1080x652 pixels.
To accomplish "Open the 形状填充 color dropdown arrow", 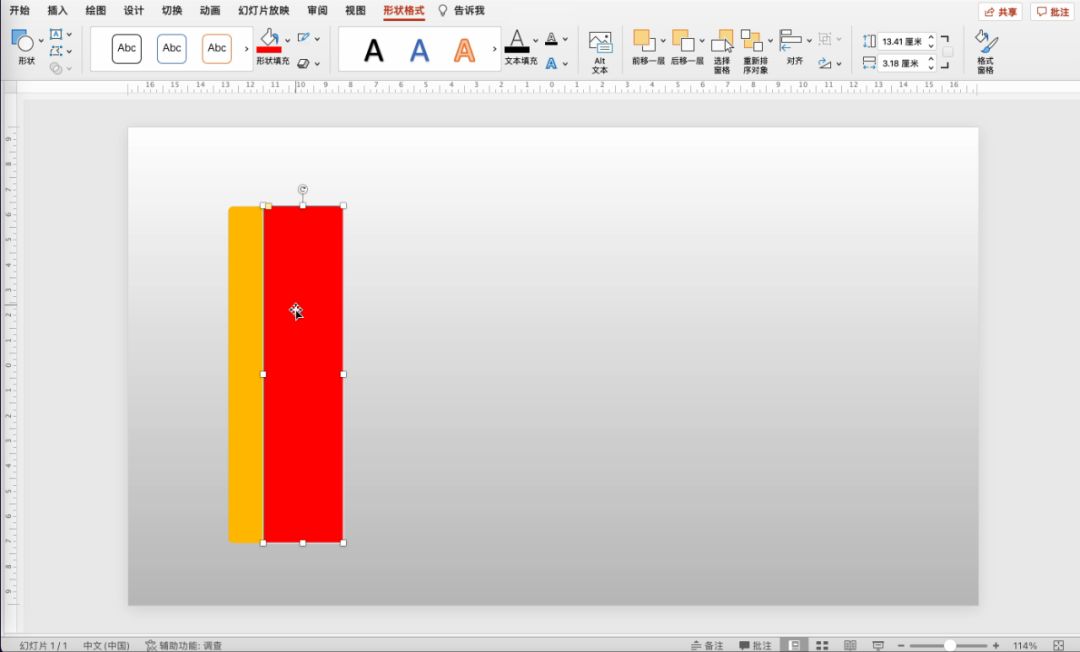I will (288, 40).
